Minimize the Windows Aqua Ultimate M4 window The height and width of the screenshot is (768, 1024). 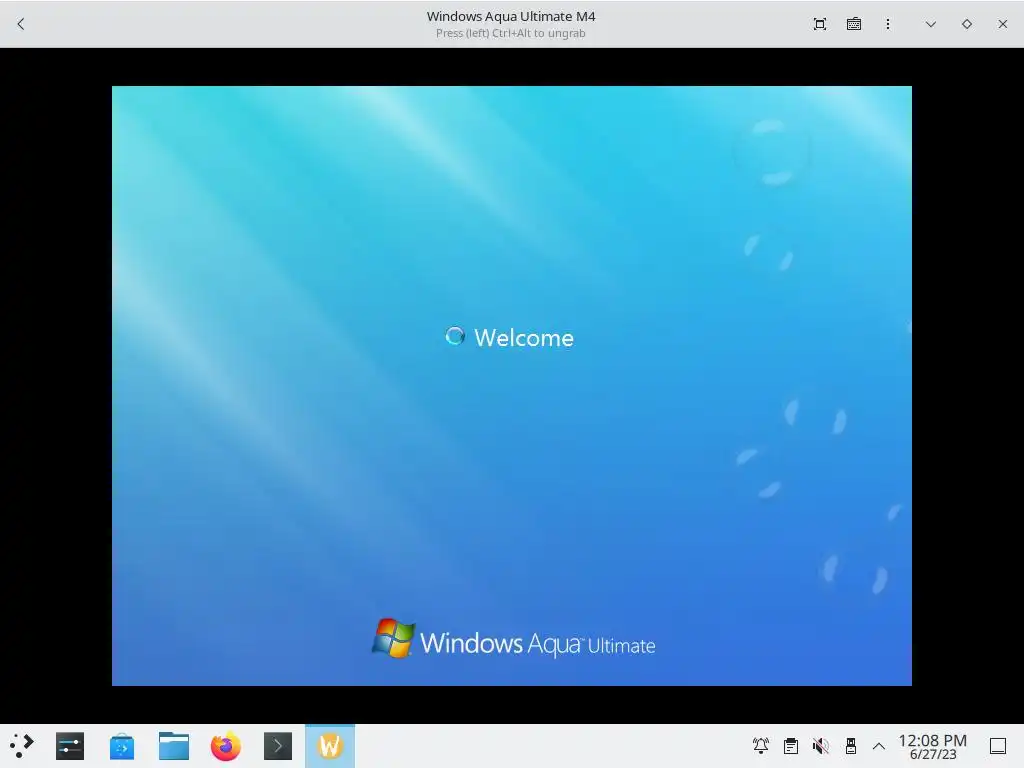coord(931,24)
